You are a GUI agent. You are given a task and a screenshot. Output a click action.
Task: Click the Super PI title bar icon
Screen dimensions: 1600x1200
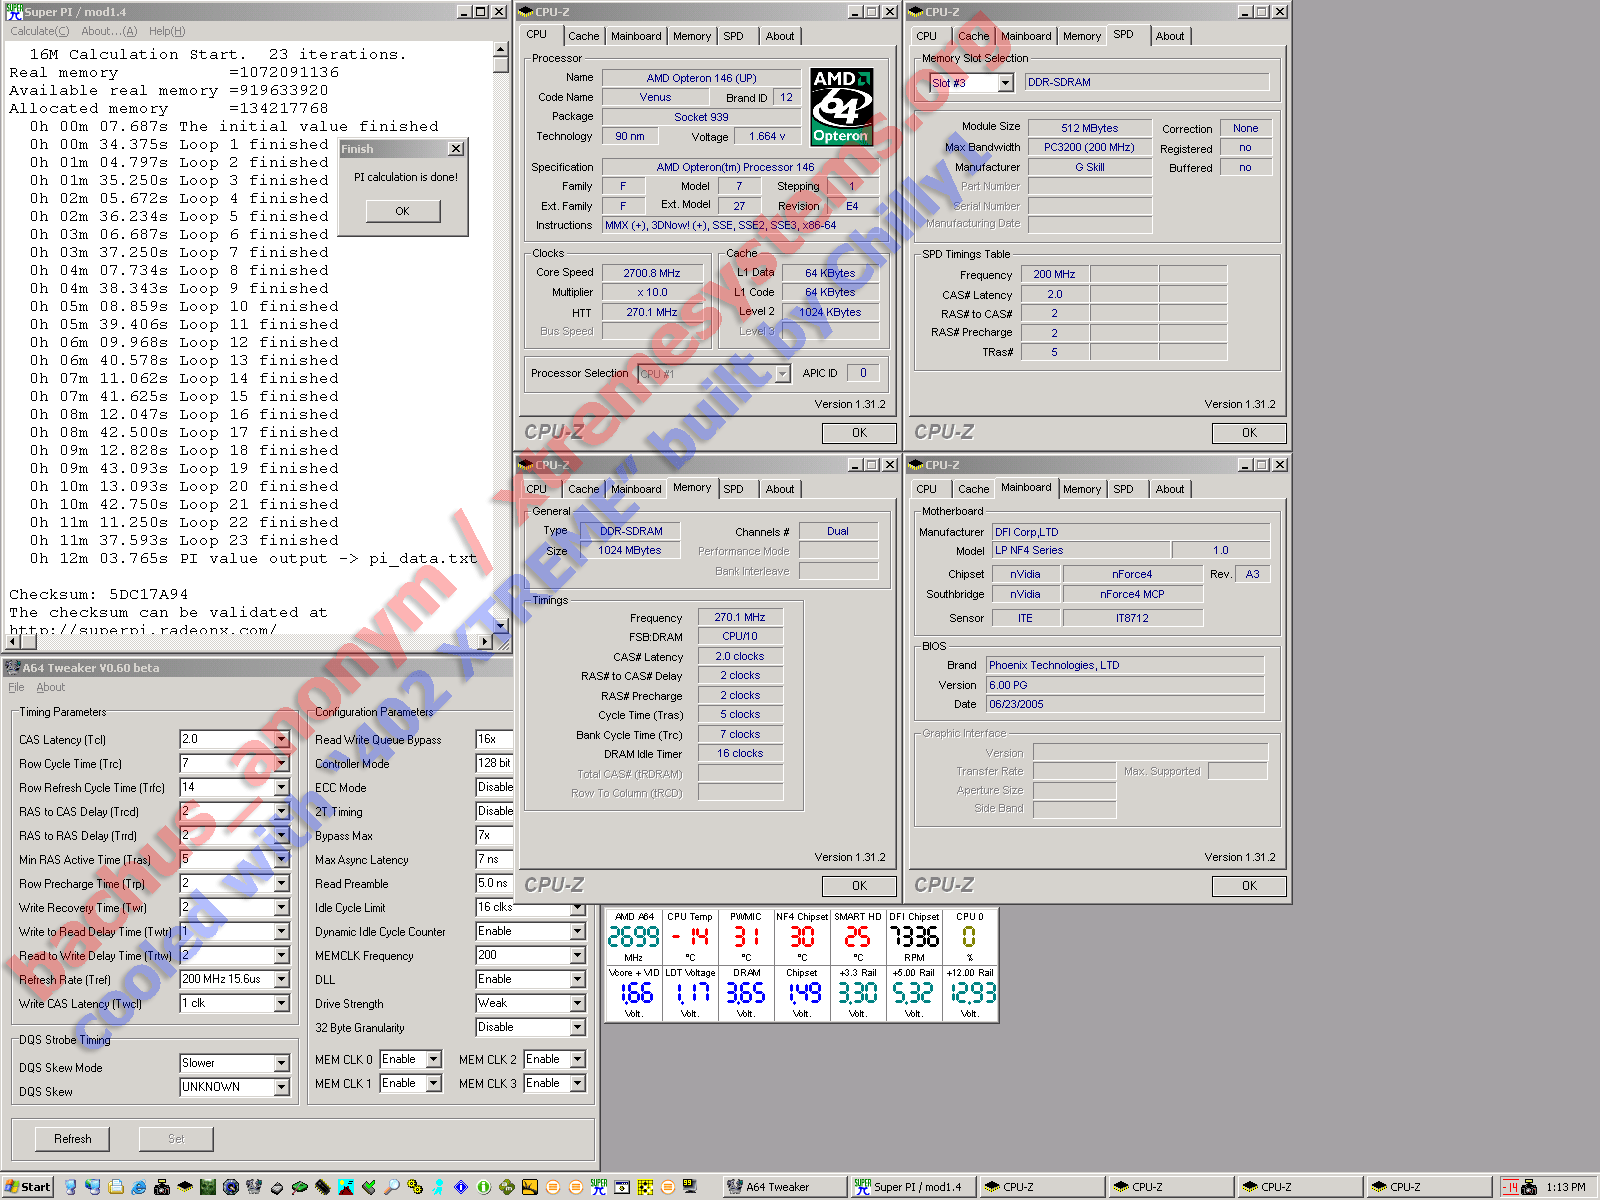[14, 11]
